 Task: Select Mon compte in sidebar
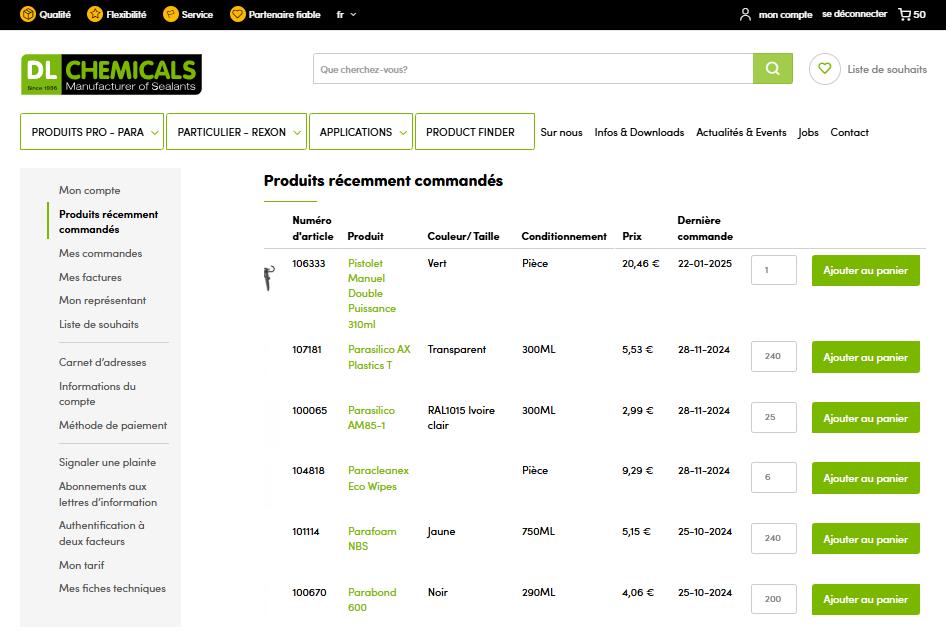coord(89,190)
